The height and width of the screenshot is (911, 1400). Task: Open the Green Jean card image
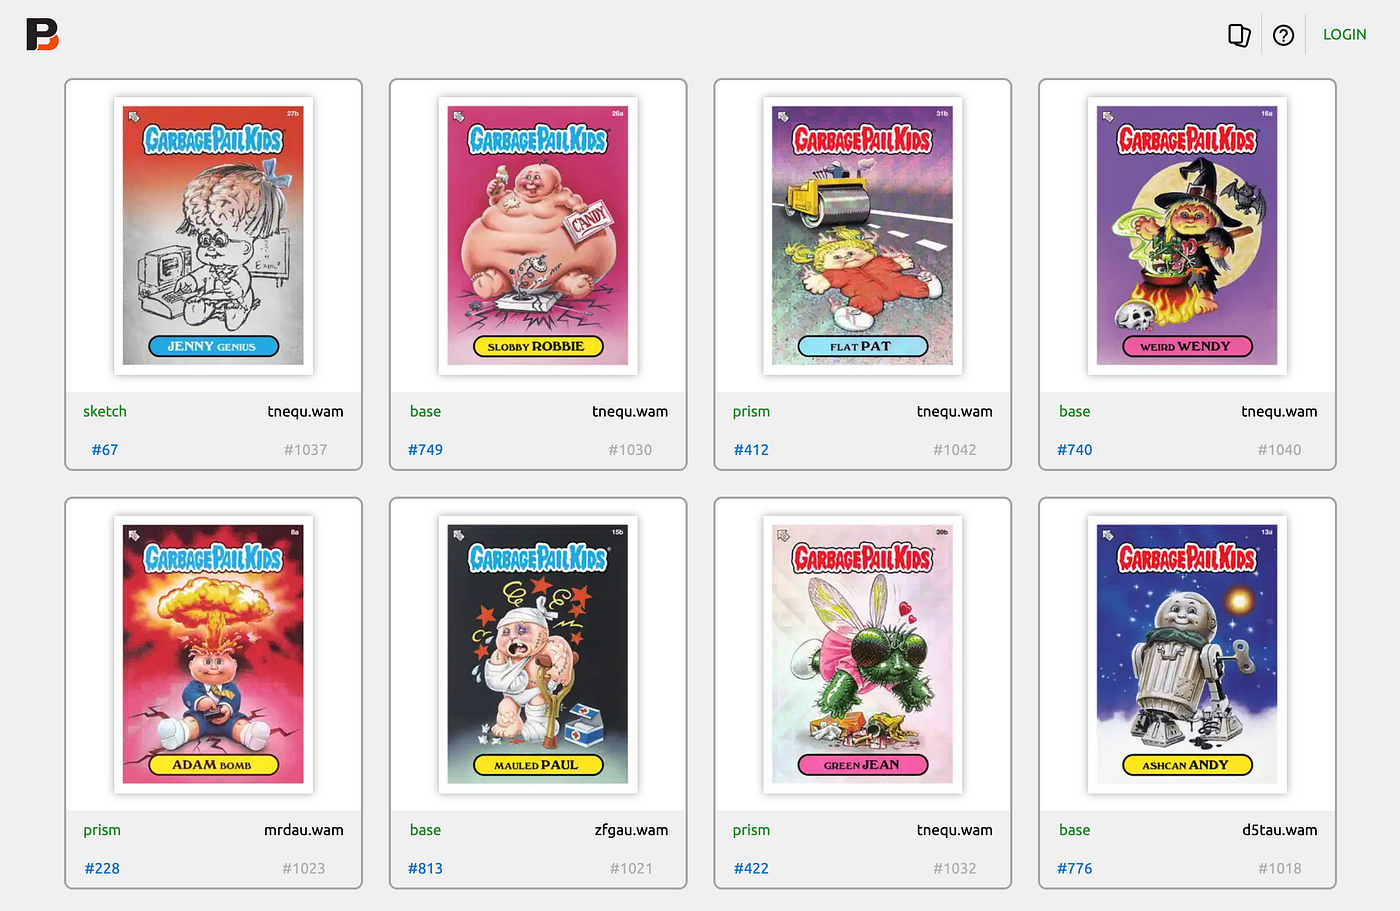pyautogui.click(x=862, y=654)
